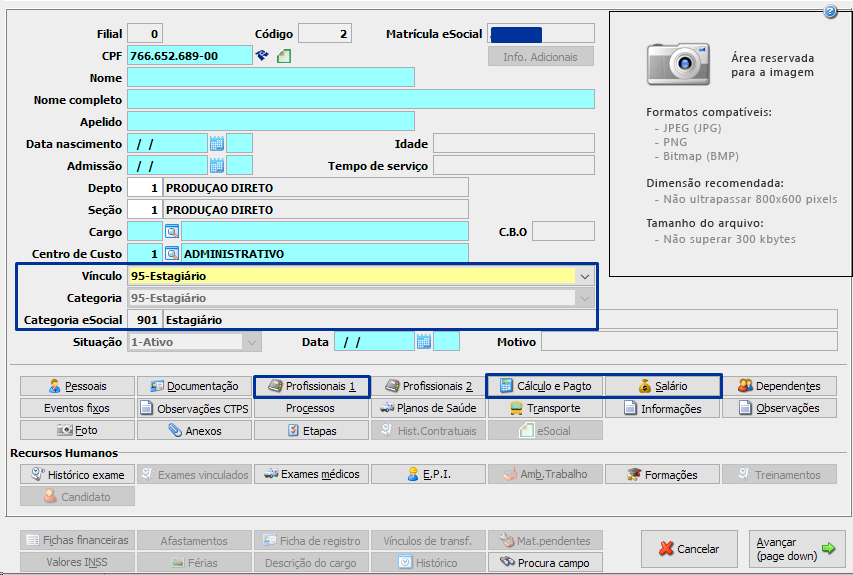
Task: Click the Situação Data field
Action: [374, 342]
